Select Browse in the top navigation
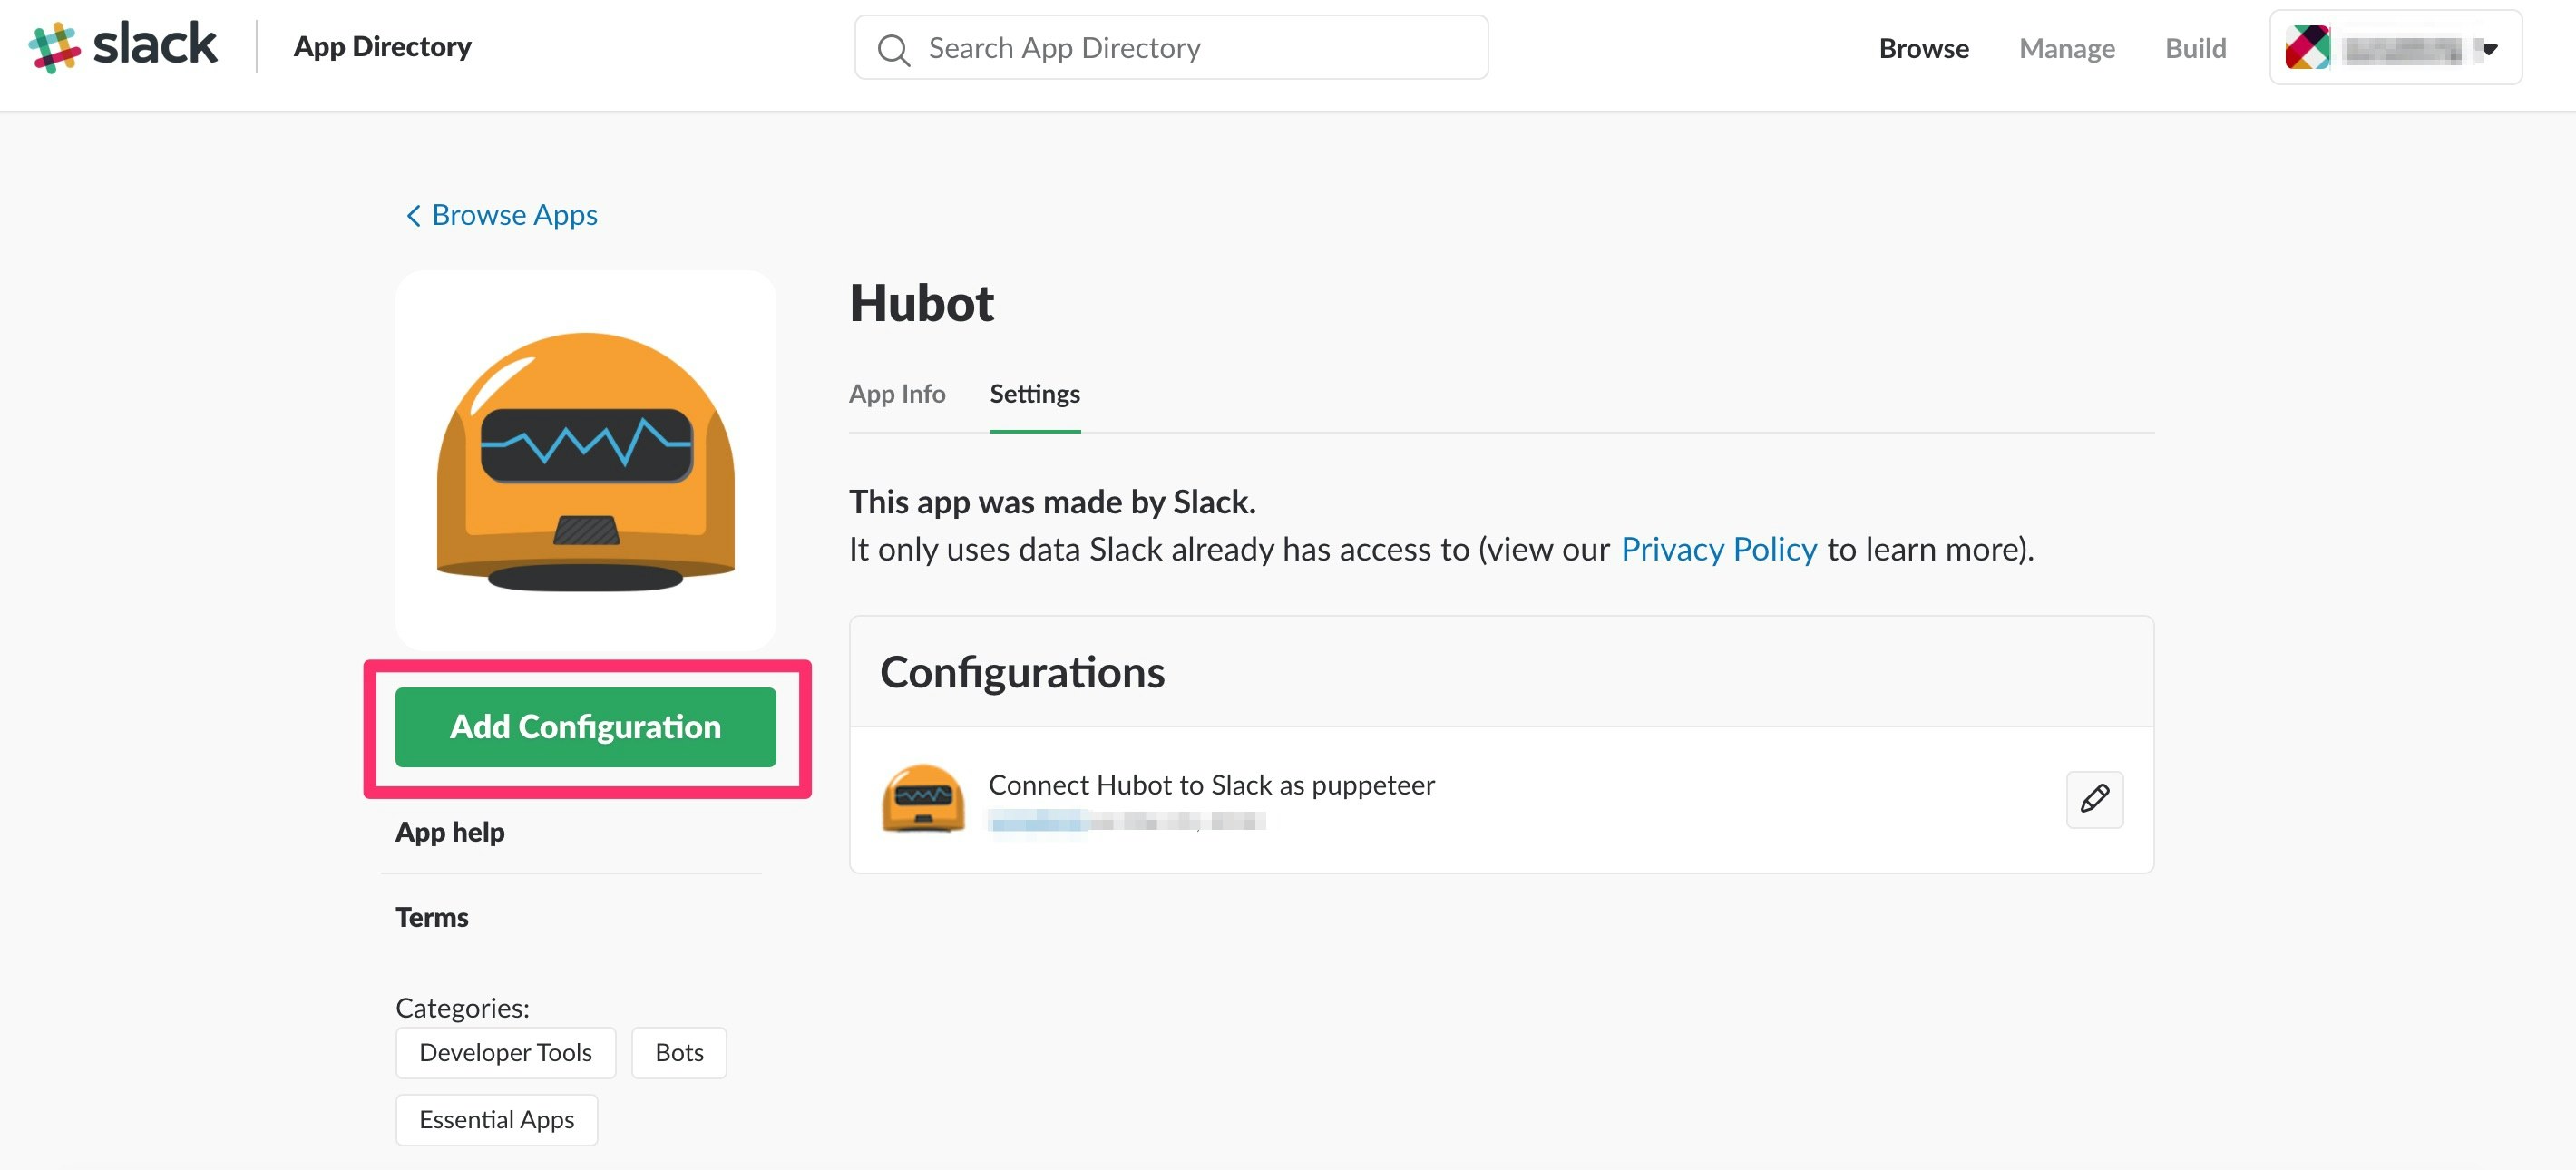The height and width of the screenshot is (1170, 2576). coord(1923,49)
